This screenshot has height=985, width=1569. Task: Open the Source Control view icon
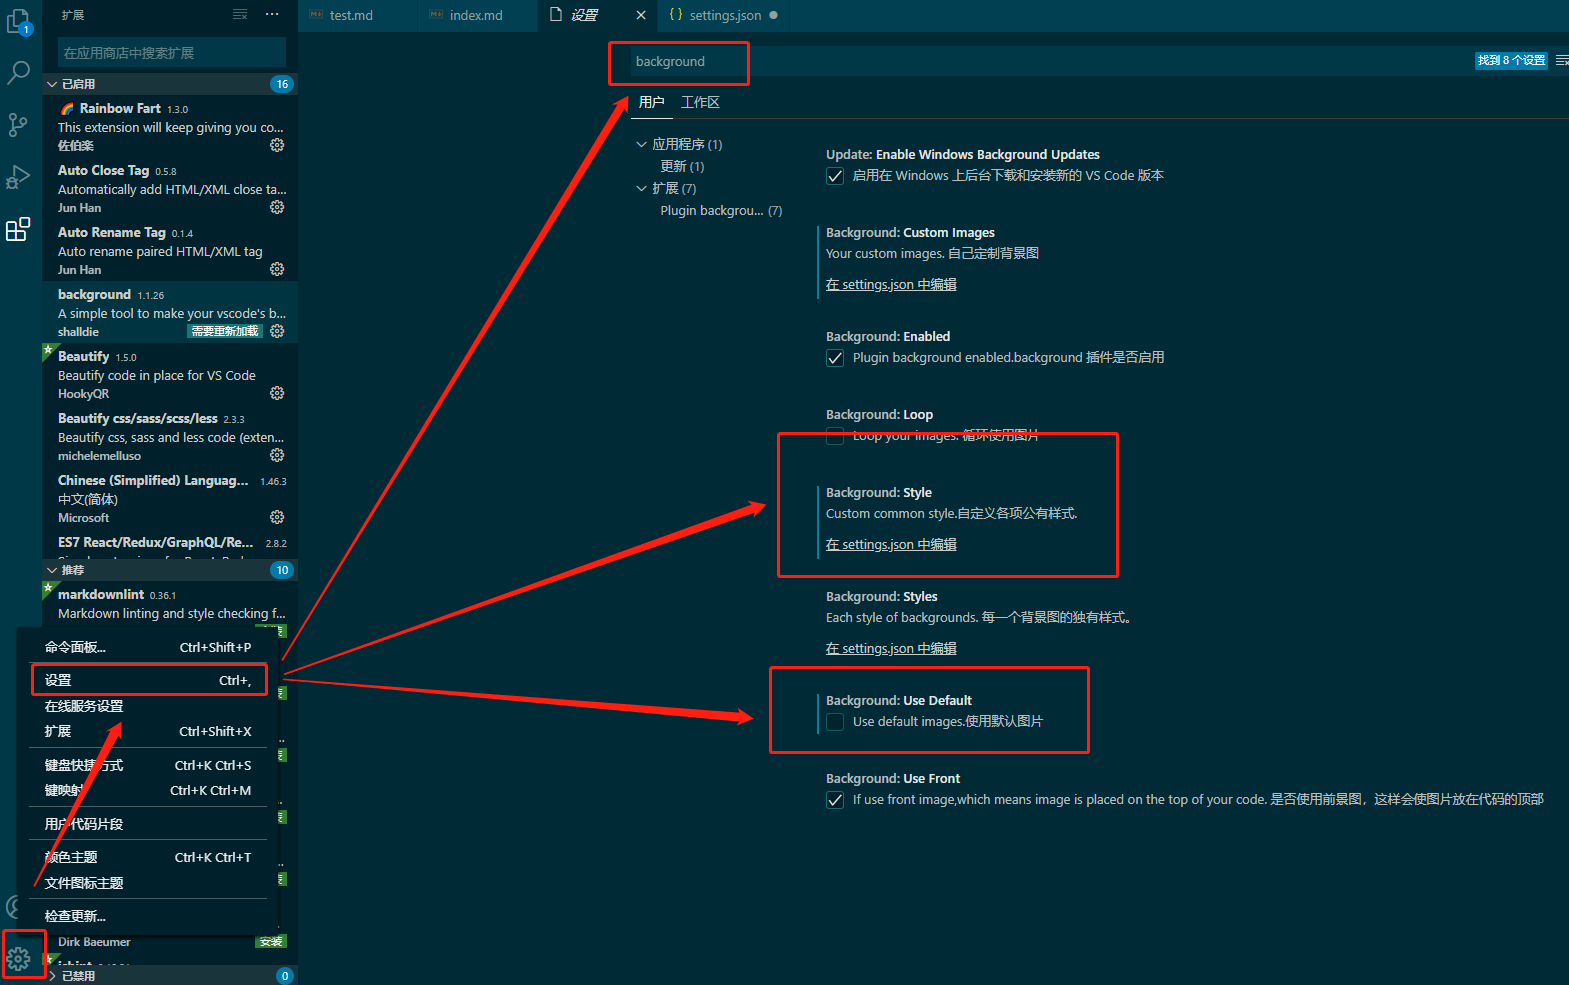pyautogui.click(x=18, y=125)
